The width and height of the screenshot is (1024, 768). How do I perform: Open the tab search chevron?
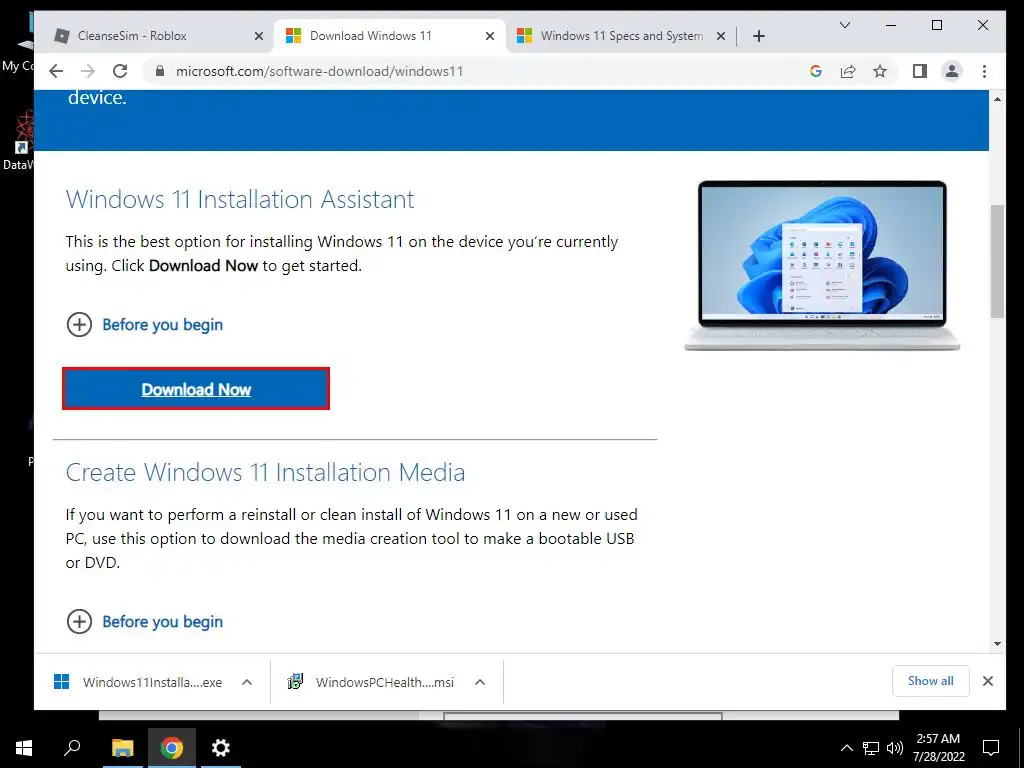[x=844, y=25]
